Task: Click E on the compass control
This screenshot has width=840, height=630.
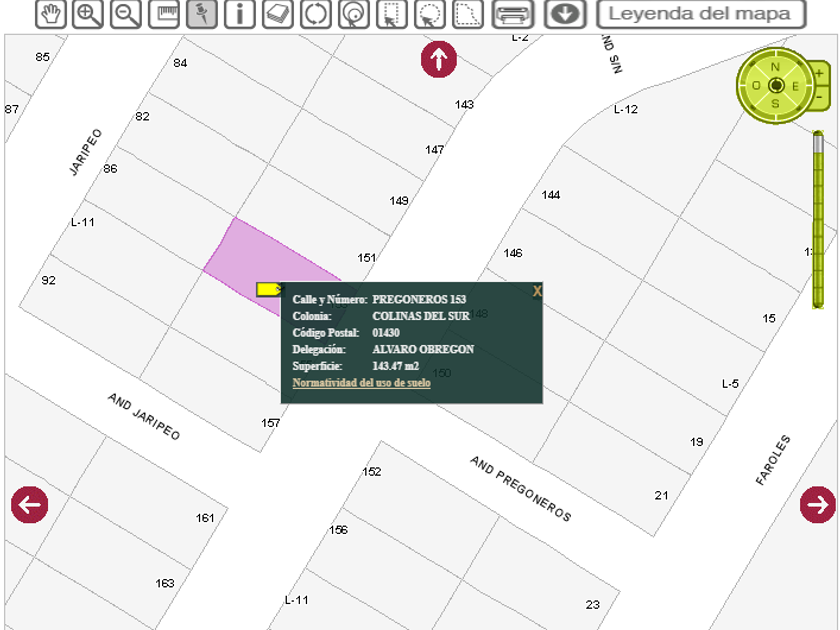Action: (795, 86)
